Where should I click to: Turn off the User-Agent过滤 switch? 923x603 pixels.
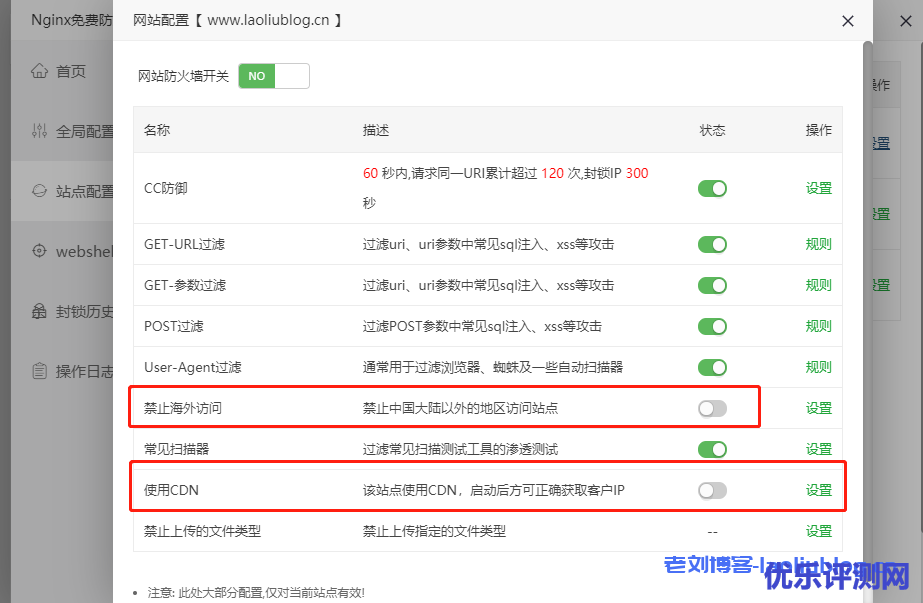712,367
